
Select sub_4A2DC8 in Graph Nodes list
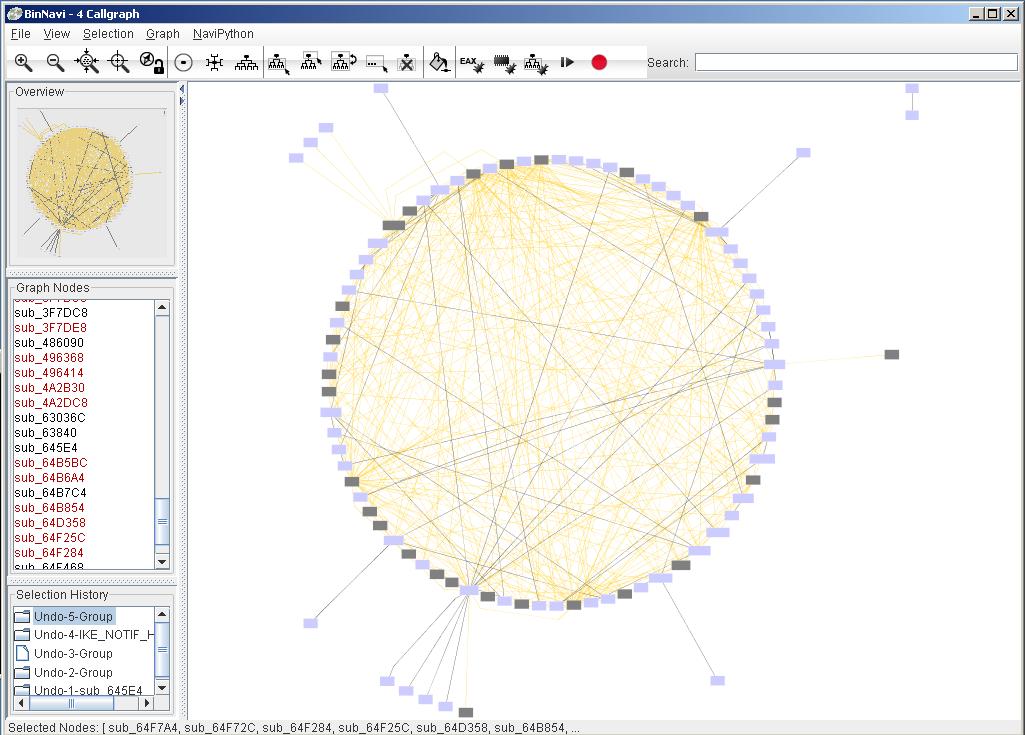[x=51, y=403]
